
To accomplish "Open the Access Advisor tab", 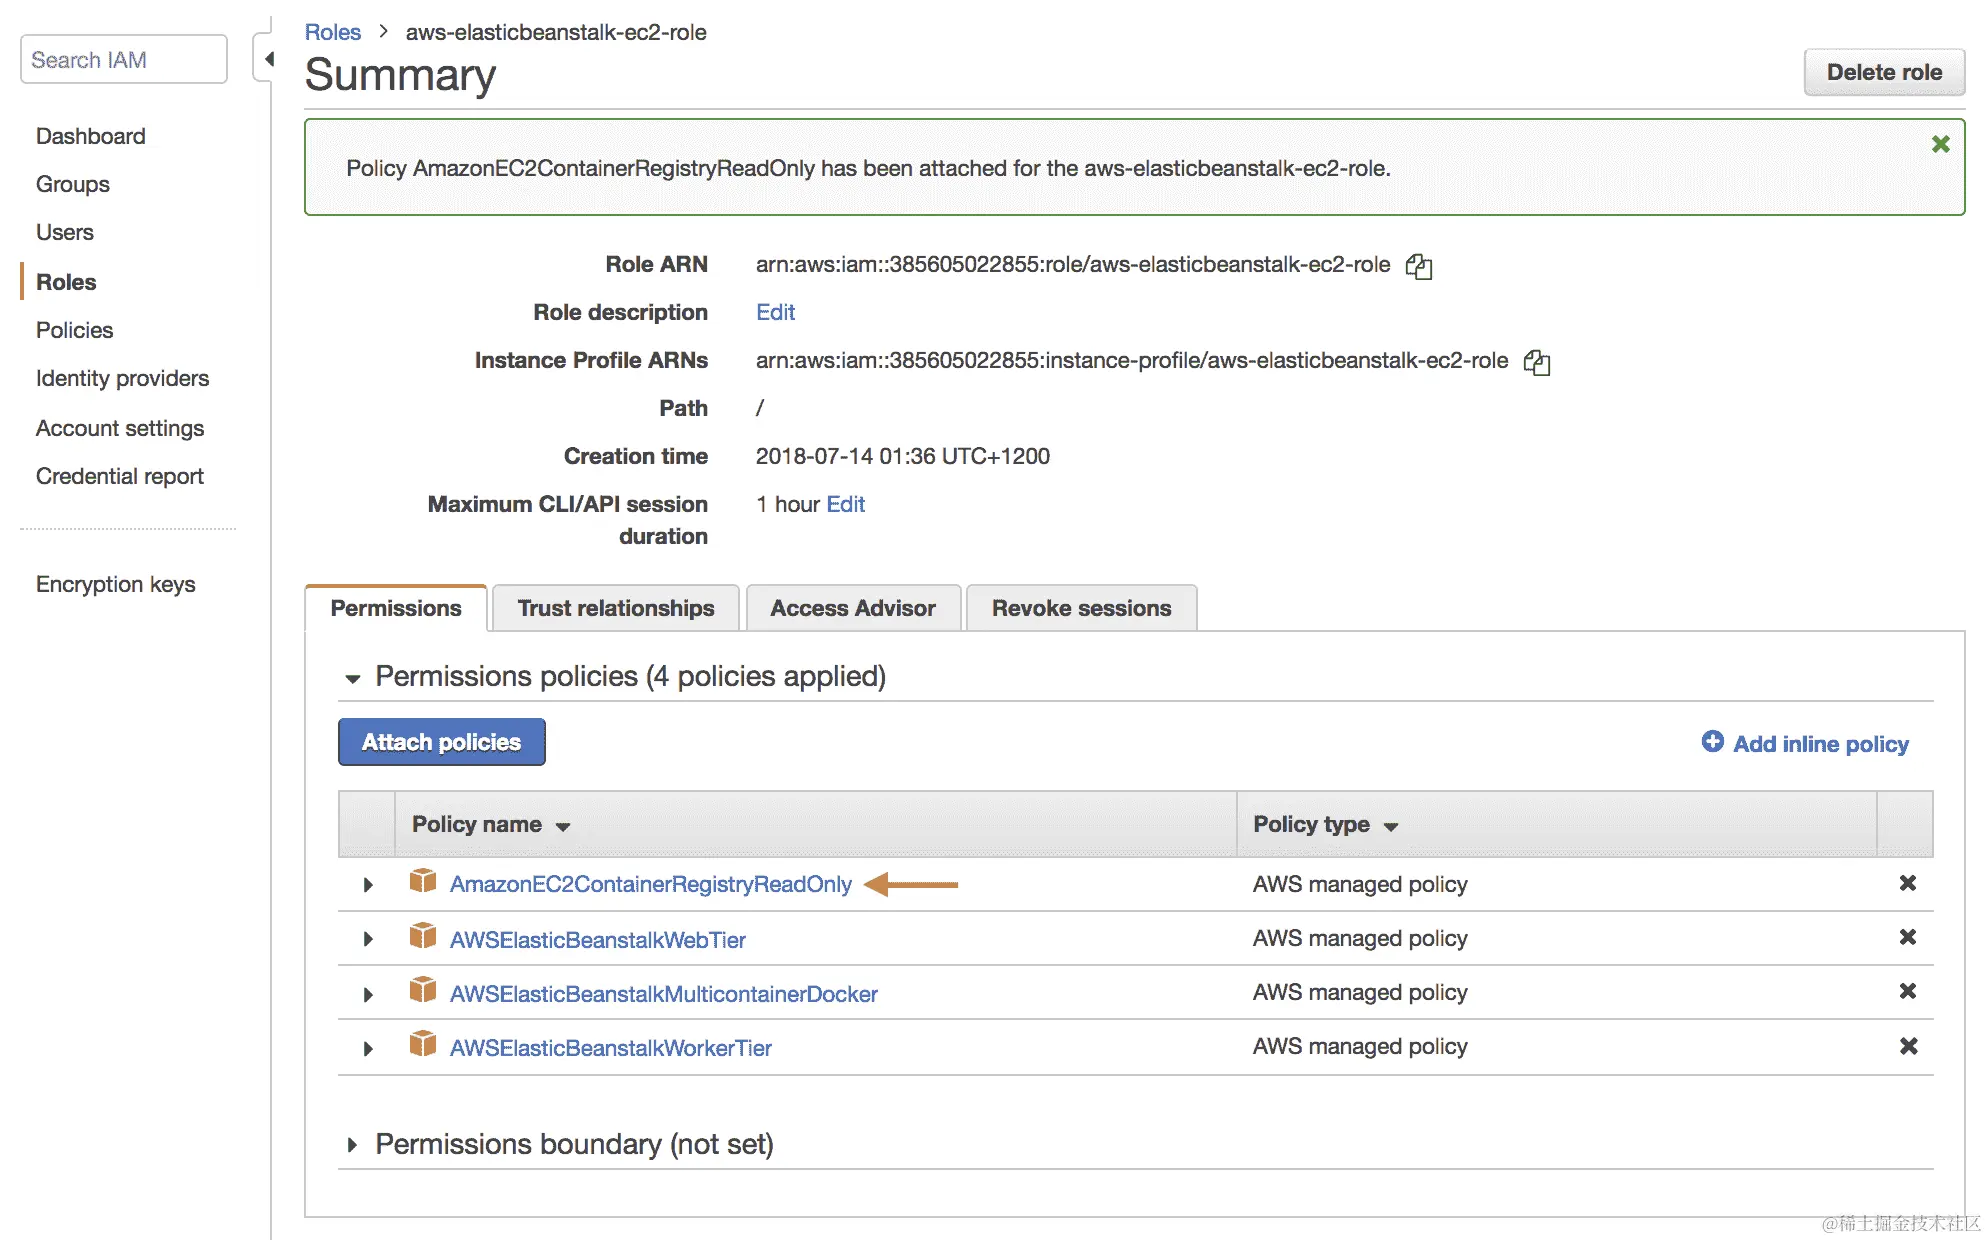I will click(x=852, y=608).
